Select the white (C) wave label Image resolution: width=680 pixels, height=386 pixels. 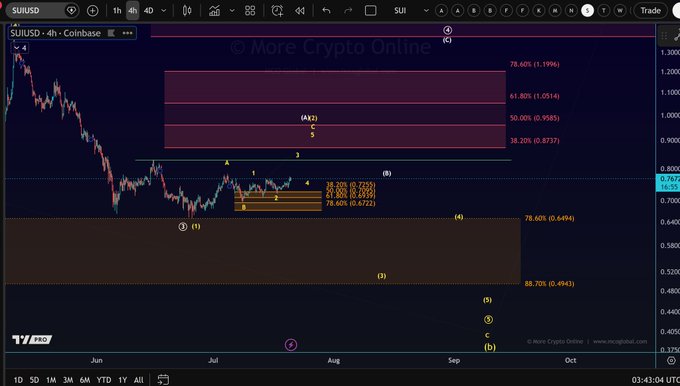447,40
